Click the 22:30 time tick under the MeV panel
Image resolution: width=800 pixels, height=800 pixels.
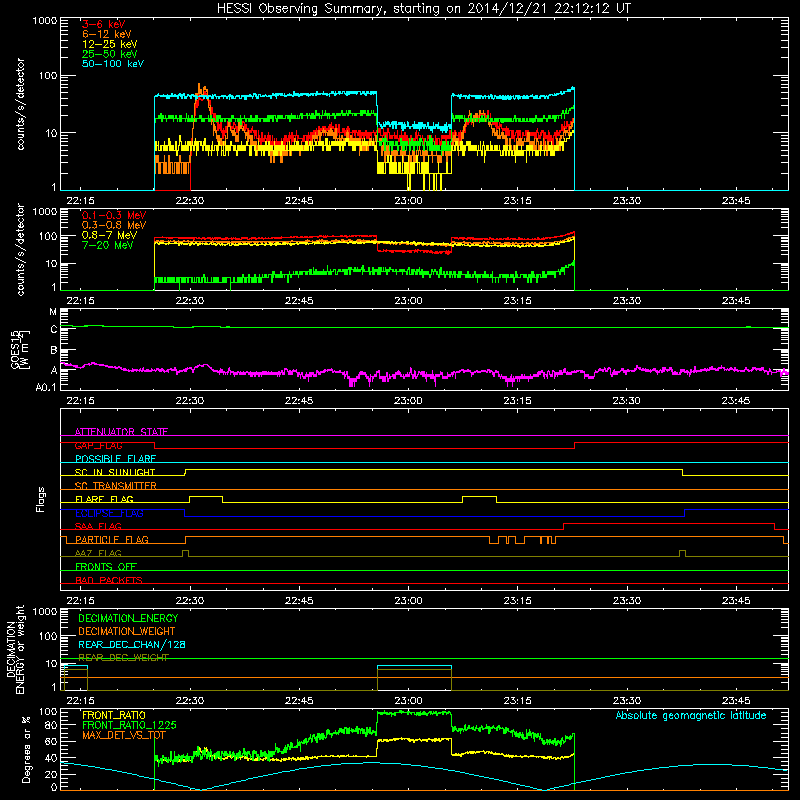(x=190, y=301)
